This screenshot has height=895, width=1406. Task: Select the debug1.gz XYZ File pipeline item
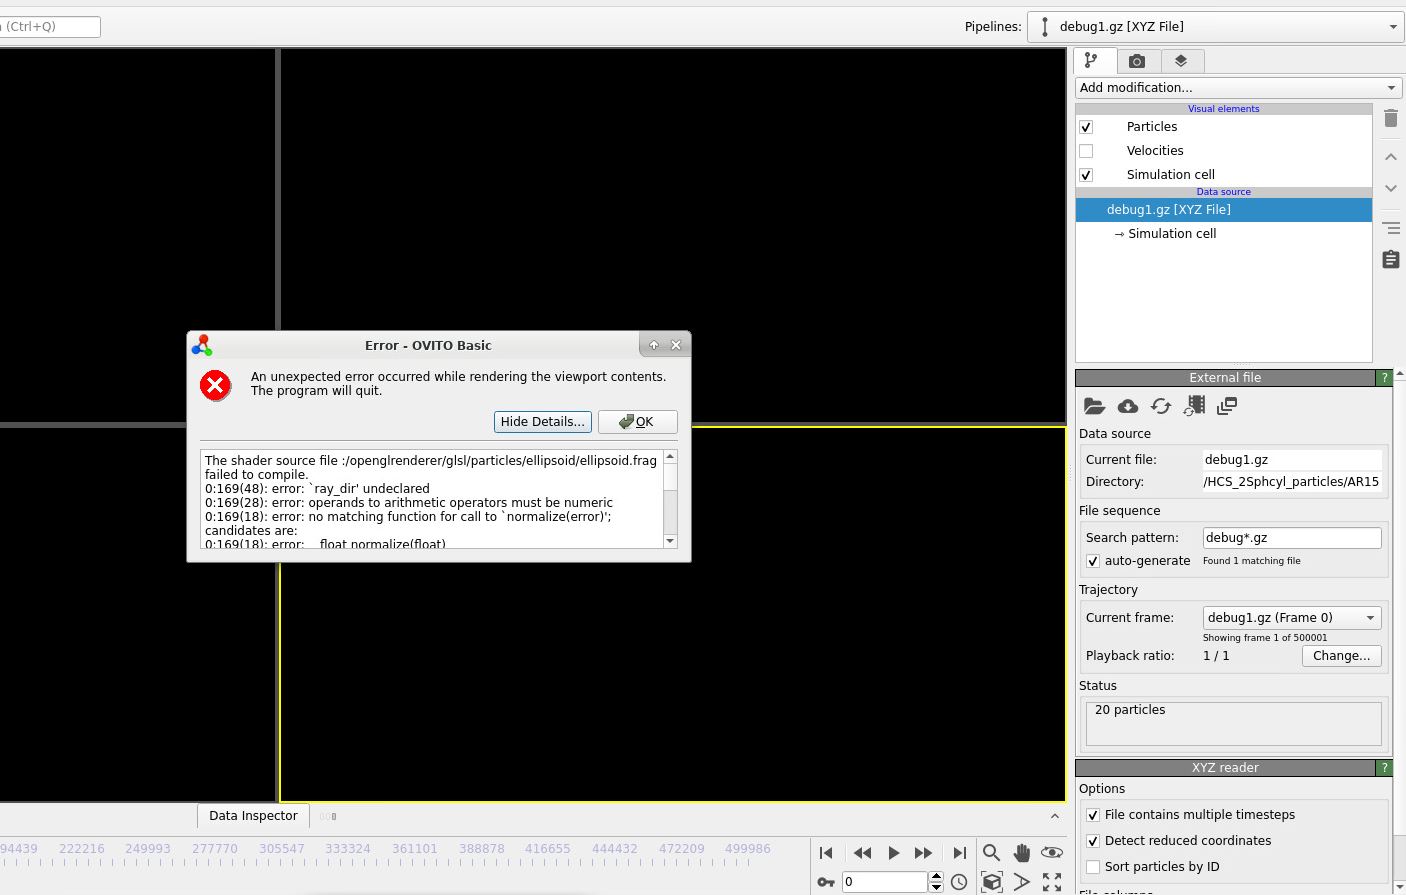[1169, 210]
